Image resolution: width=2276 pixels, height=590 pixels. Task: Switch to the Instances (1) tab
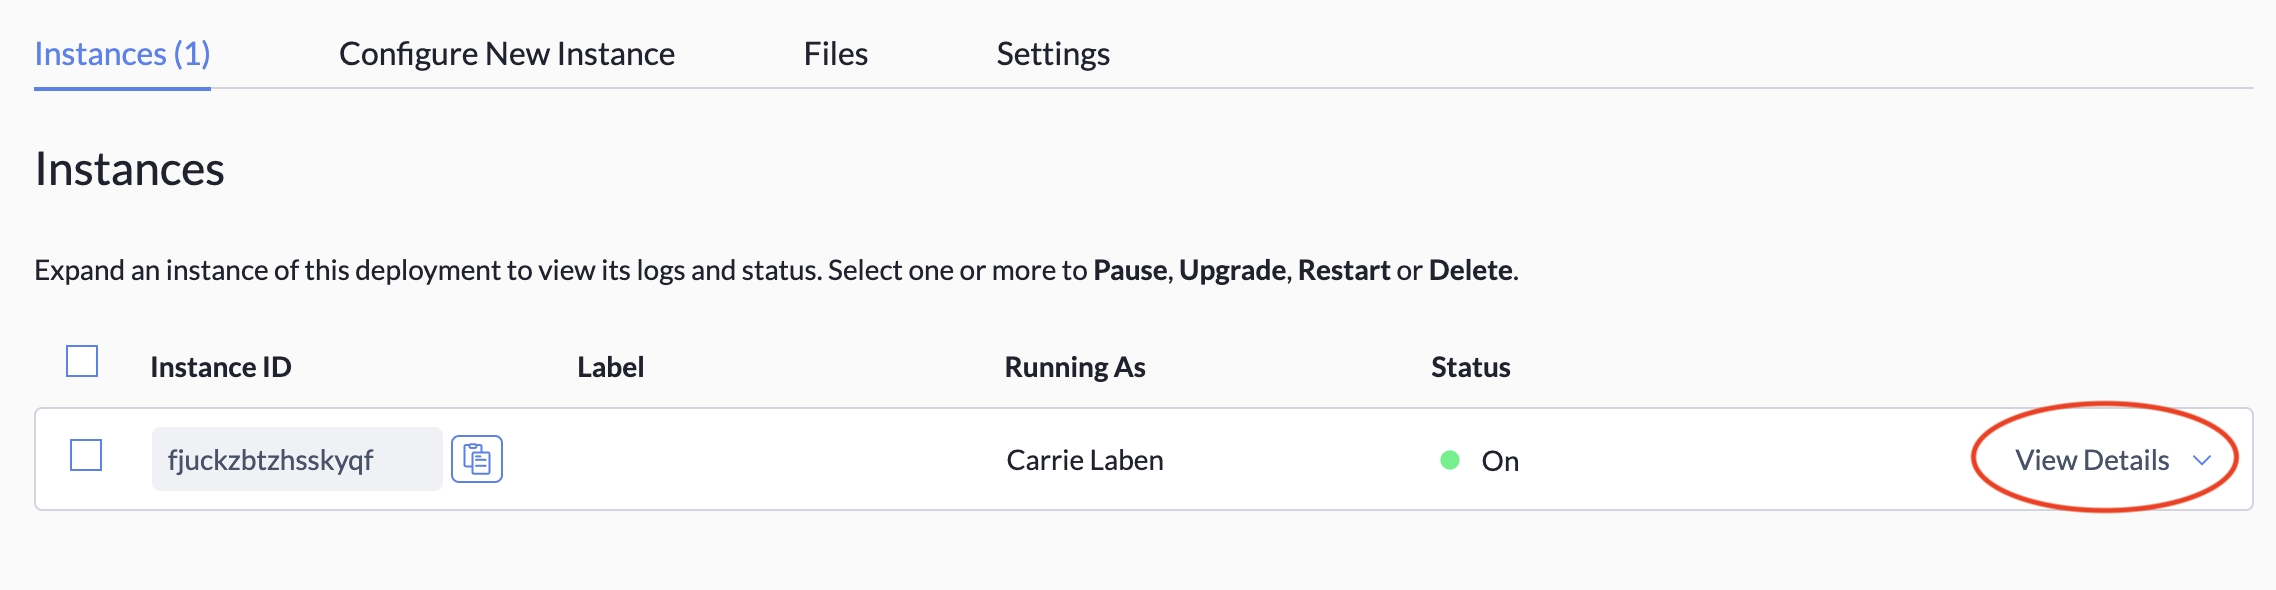[x=122, y=54]
